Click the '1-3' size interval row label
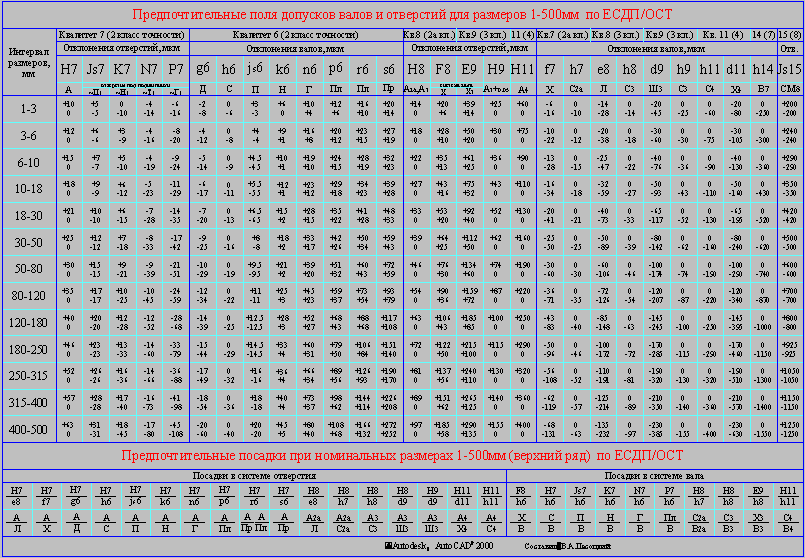This screenshot has width=805, height=558. [x=29, y=109]
